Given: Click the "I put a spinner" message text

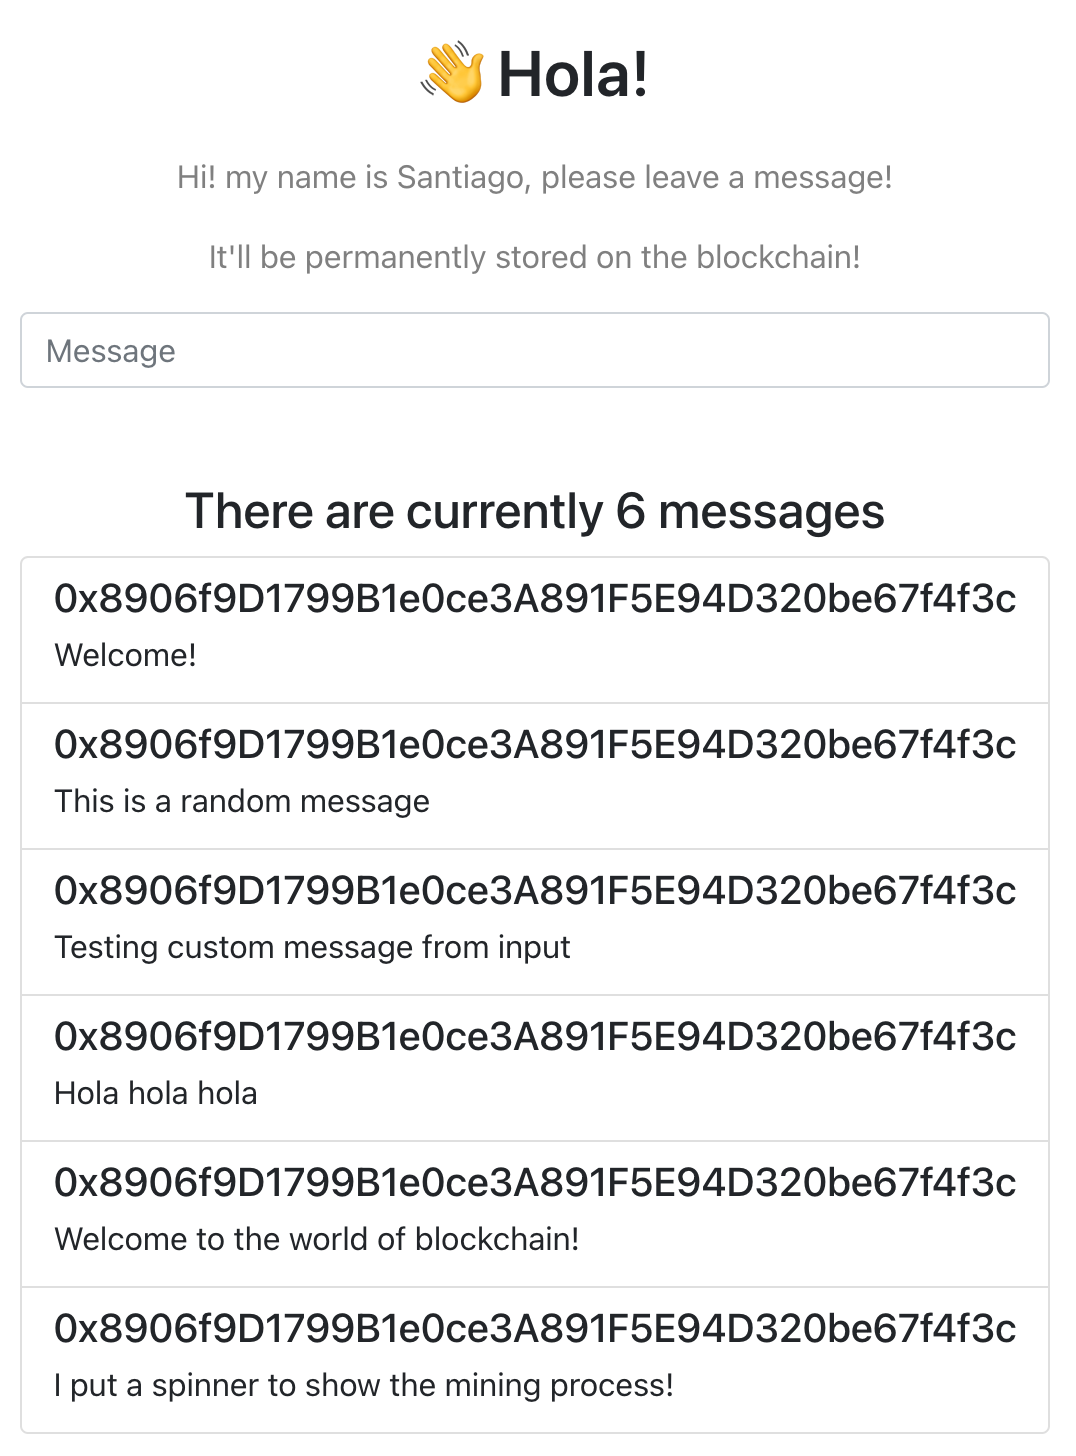Looking at the screenshot, I should (363, 1386).
